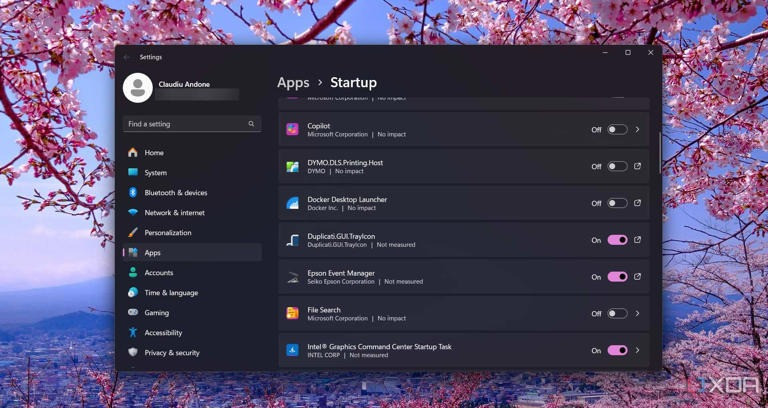Click the user profile avatar
The width and height of the screenshot is (768, 408).
(x=137, y=89)
